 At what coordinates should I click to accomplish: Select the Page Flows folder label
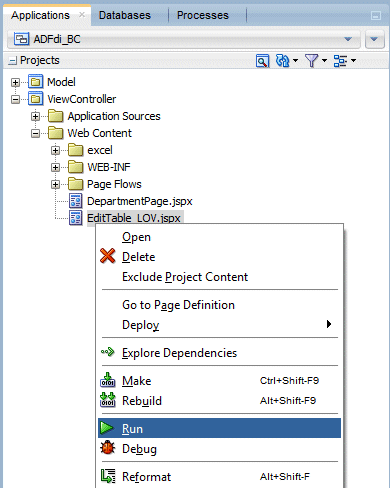[114, 184]
